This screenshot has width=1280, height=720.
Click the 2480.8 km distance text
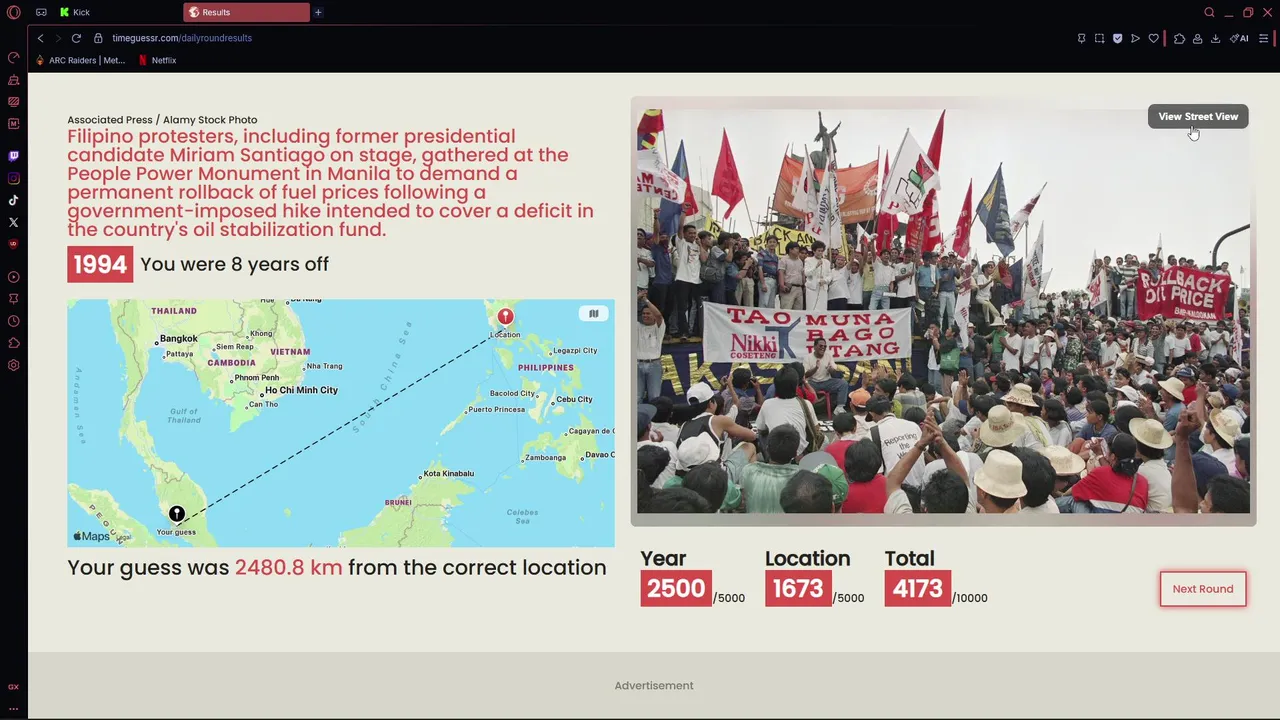(x=288, y=567)
